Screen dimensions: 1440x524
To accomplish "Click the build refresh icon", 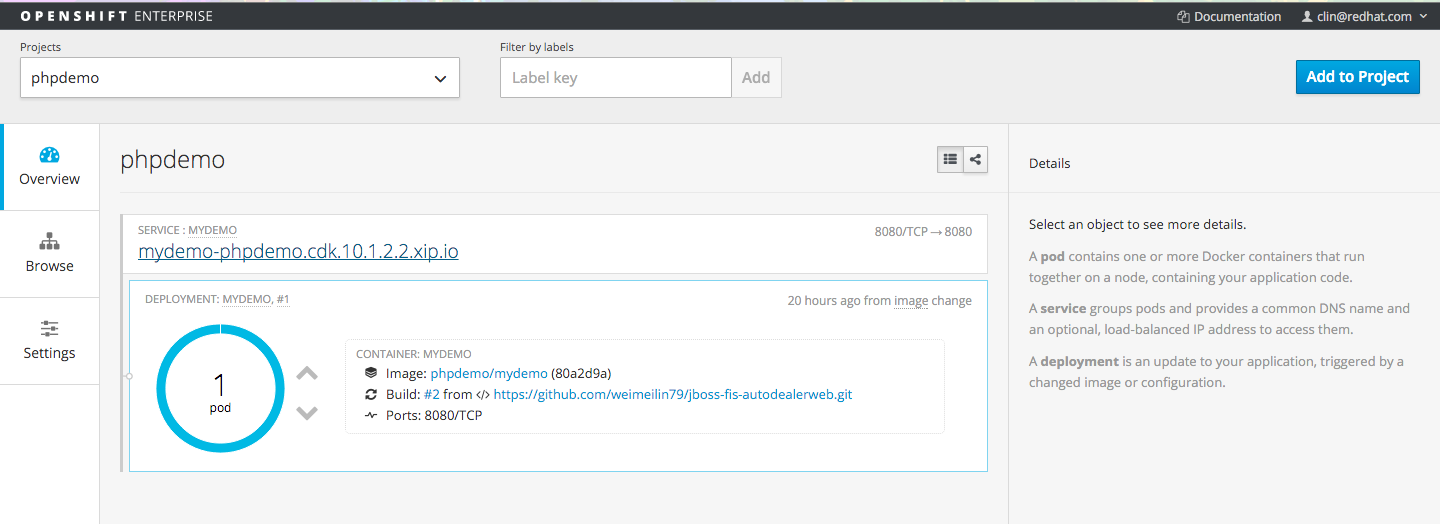I will [371, 394].
